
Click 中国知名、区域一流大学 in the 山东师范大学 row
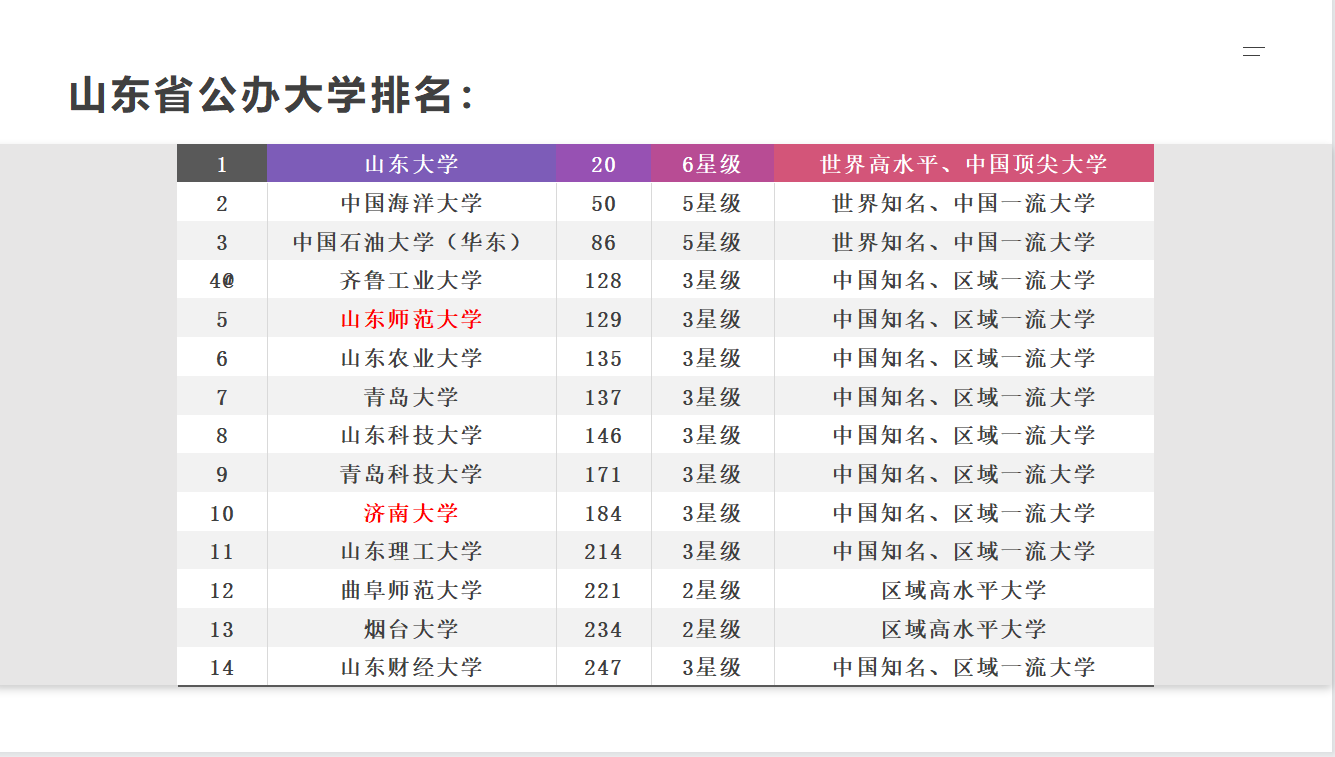pyautogui.click(x=964, y=319)
